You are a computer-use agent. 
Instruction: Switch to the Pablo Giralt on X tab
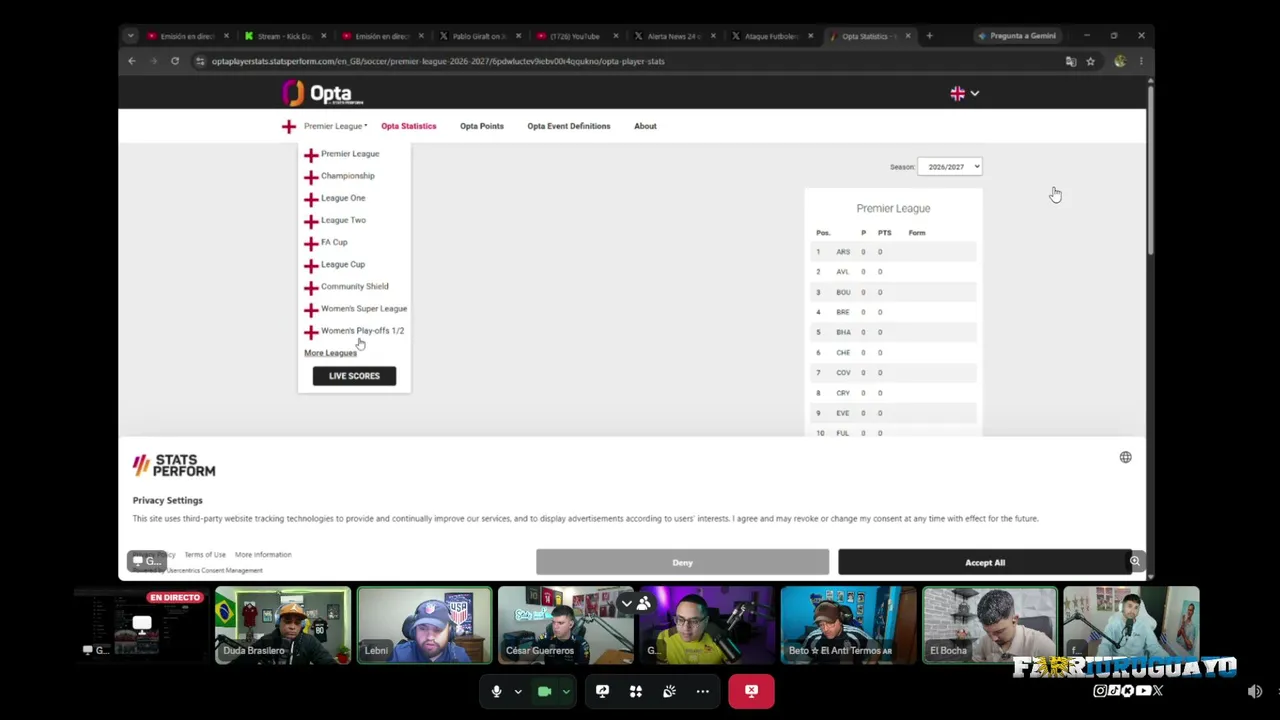point(480,36)
